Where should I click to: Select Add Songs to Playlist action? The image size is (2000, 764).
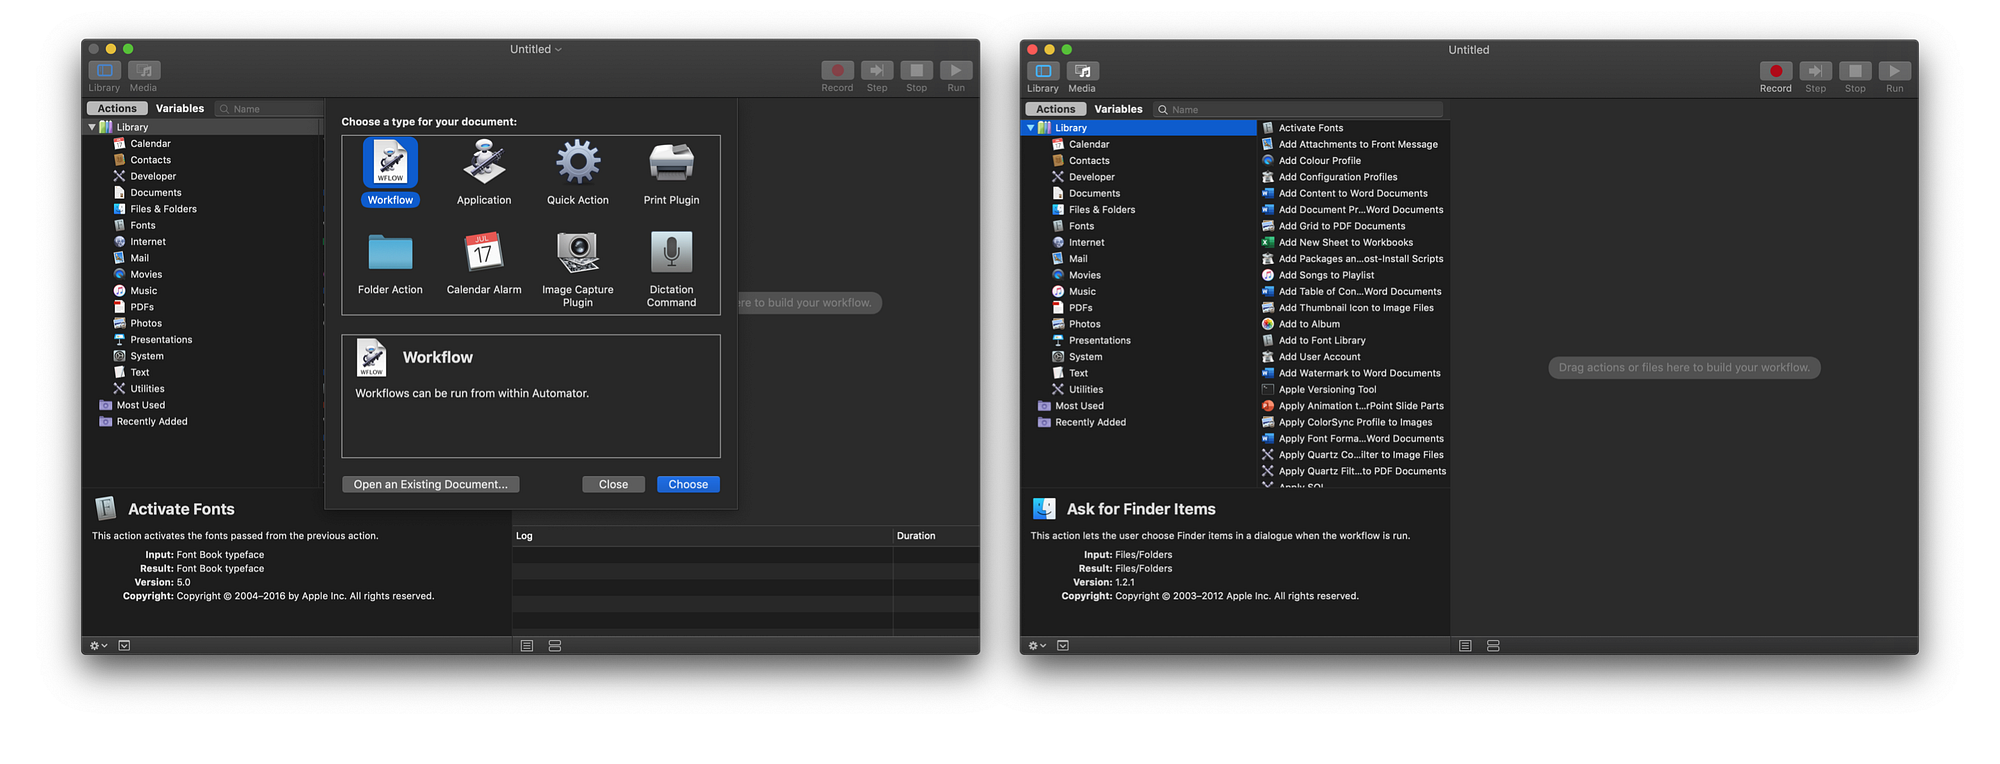1326,275
